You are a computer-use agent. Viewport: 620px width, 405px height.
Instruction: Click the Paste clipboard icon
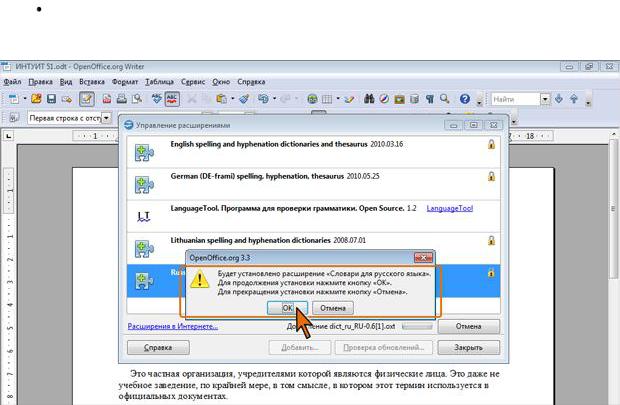tap(221, 99)
